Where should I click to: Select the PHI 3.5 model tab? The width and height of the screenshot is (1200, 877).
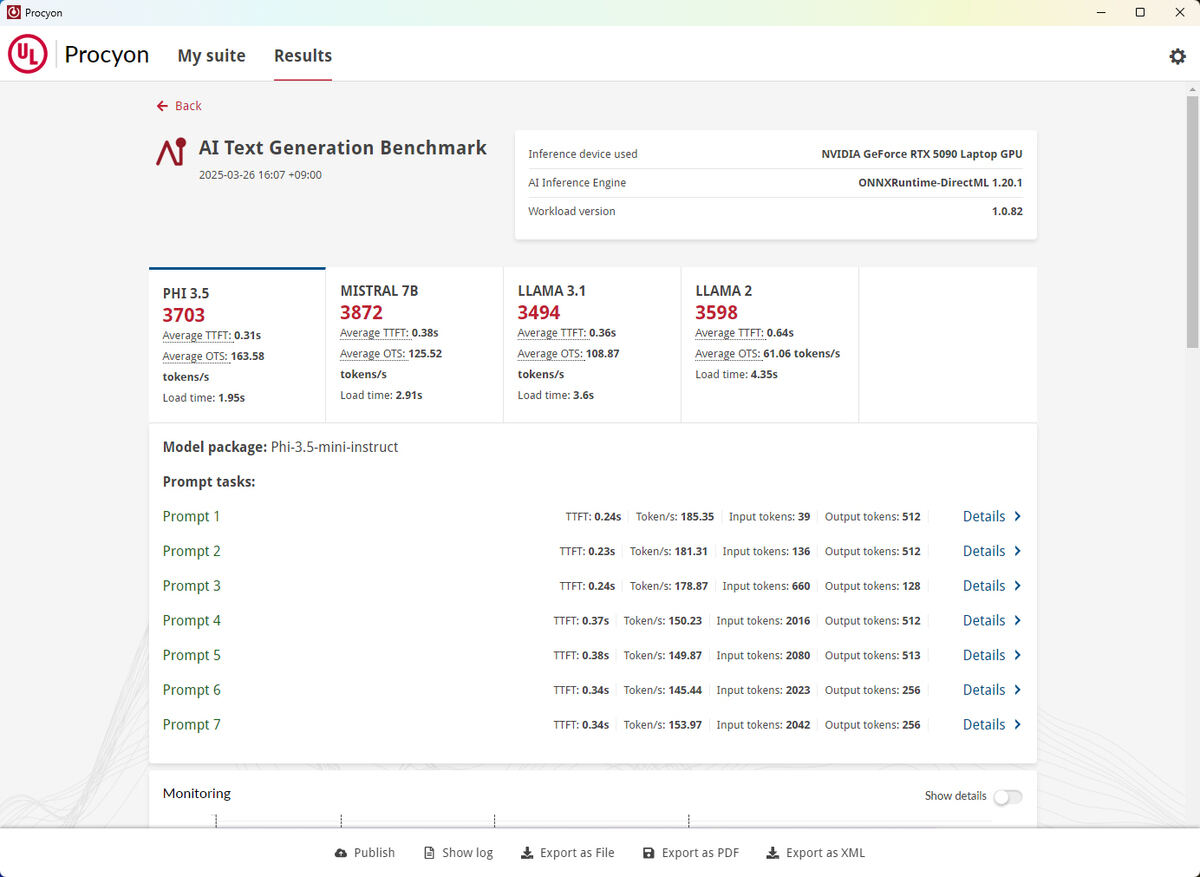tap(237, 345)
